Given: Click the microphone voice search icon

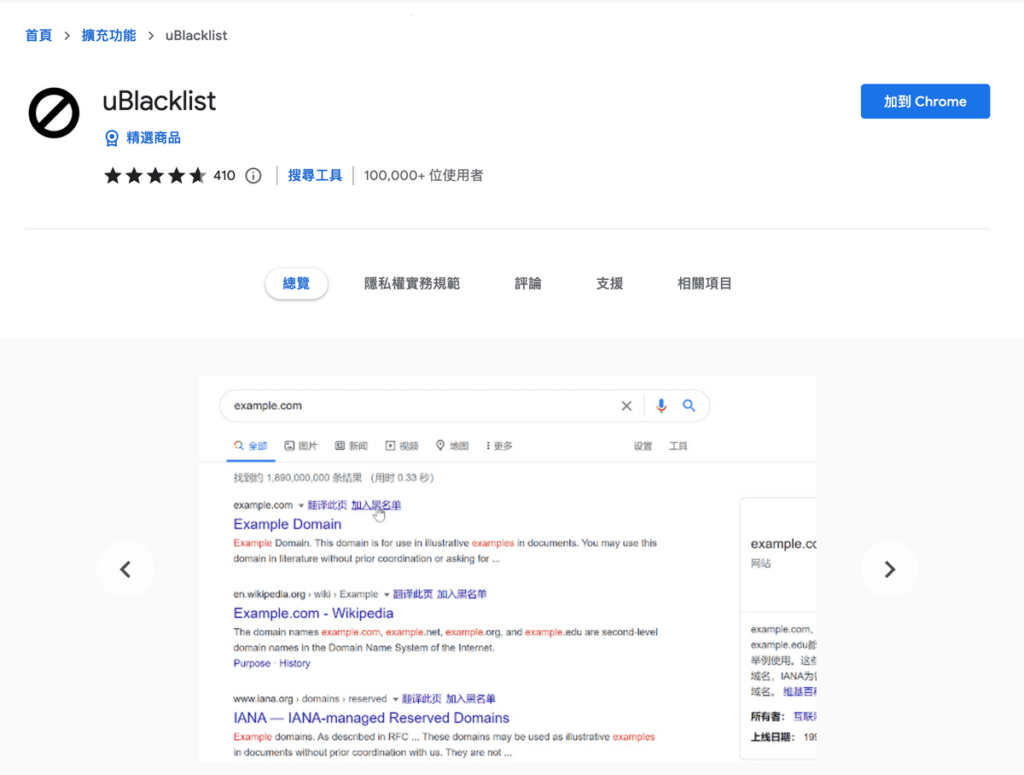Looking at the screenshot, I should coord(661,406).
